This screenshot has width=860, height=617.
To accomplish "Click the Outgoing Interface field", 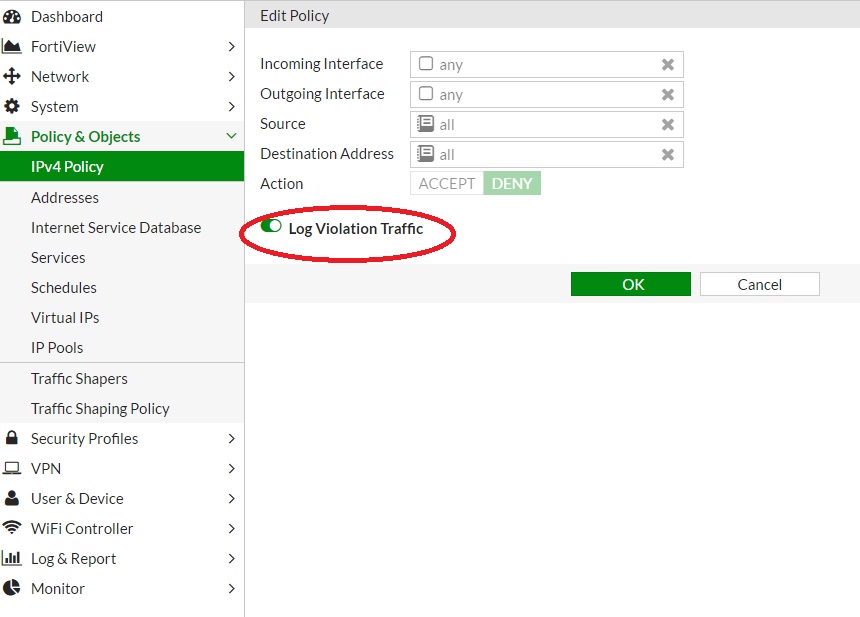I will (x=547, y=95).
